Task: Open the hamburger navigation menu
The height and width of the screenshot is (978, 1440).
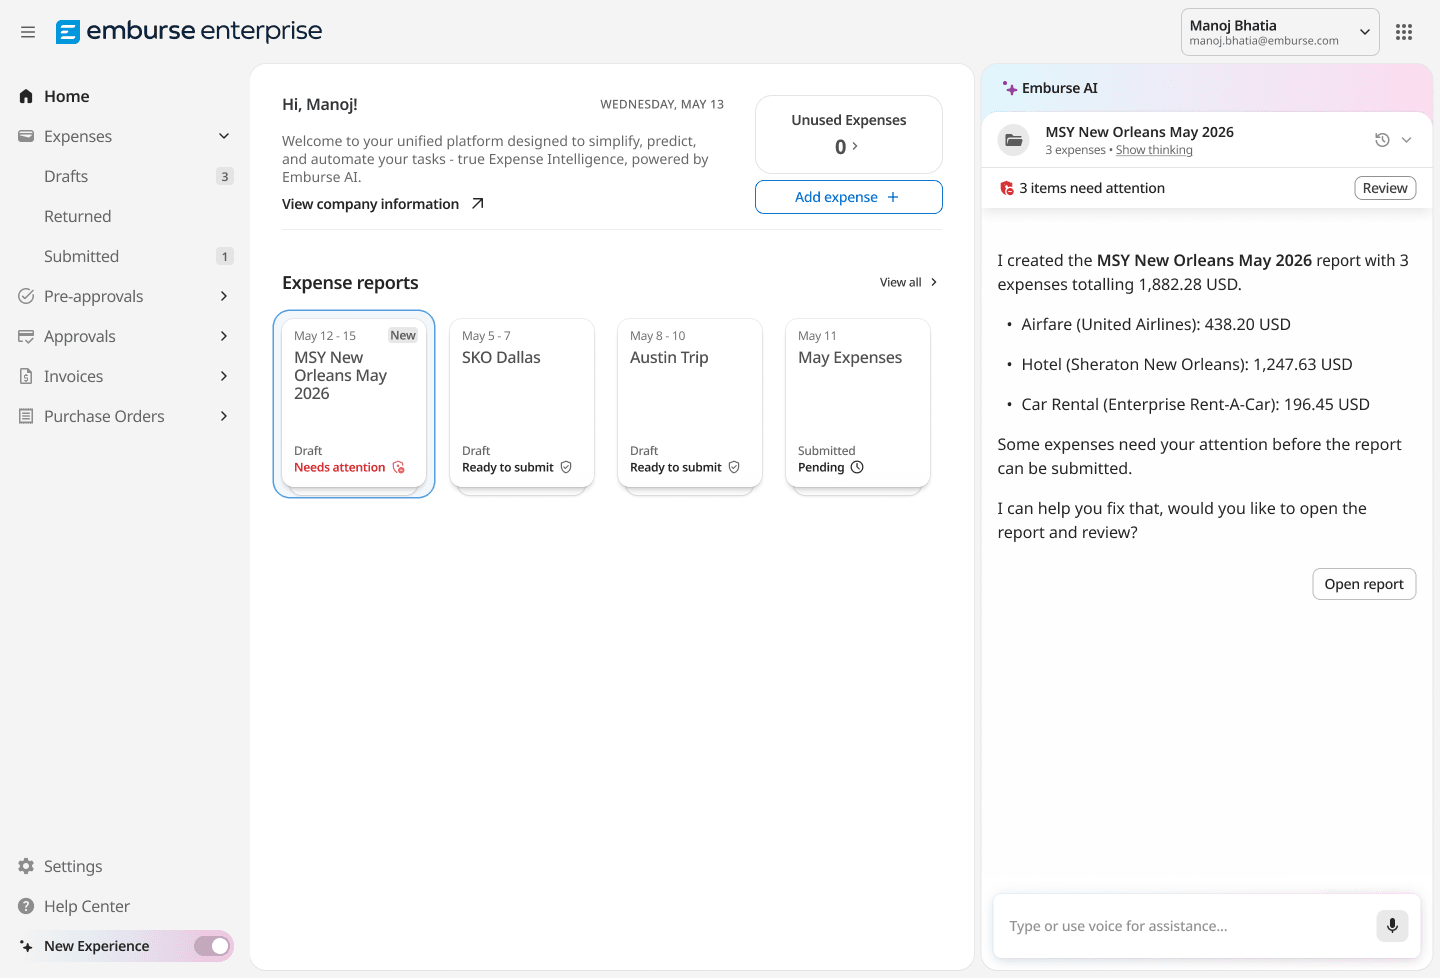Action: pos(28,32)
